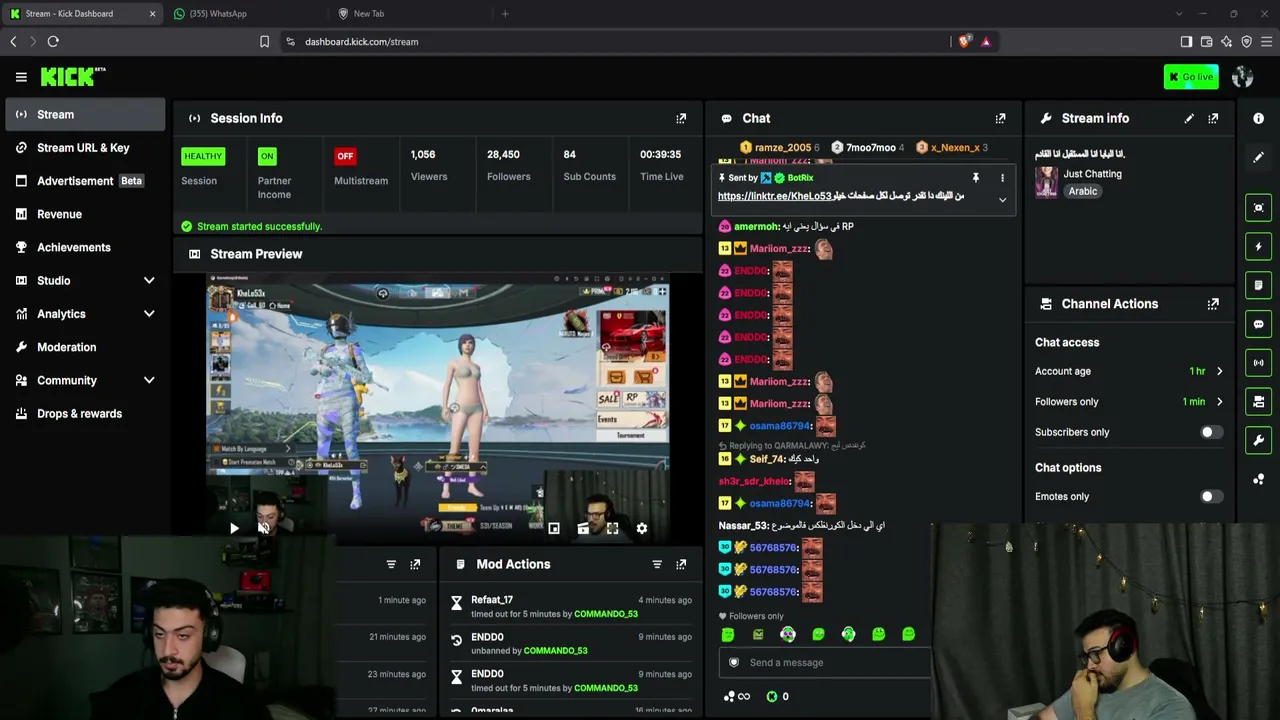Toggle Subscribers only chat
The width and height of the screenshot is (1280, 720).
click(1211, 432)
